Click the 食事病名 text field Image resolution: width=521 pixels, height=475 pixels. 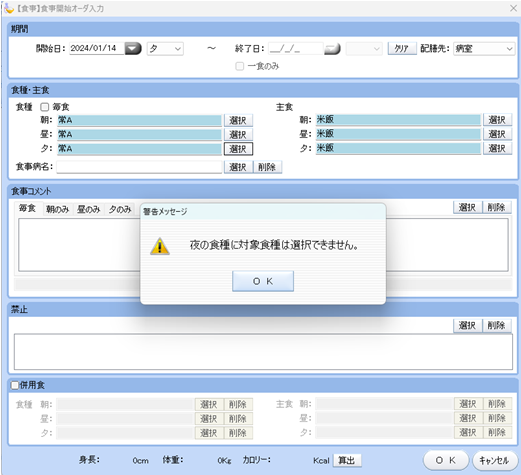(x=139, y=167)
